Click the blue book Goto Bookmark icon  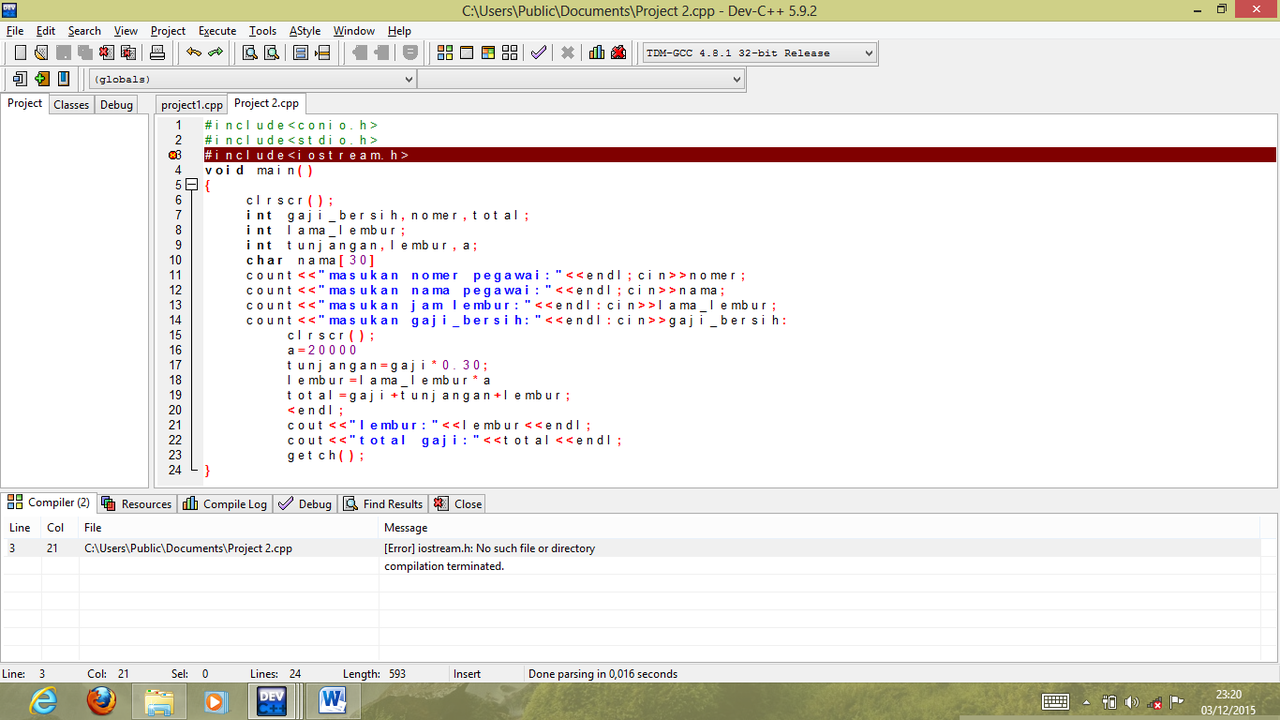coord(63,79)
